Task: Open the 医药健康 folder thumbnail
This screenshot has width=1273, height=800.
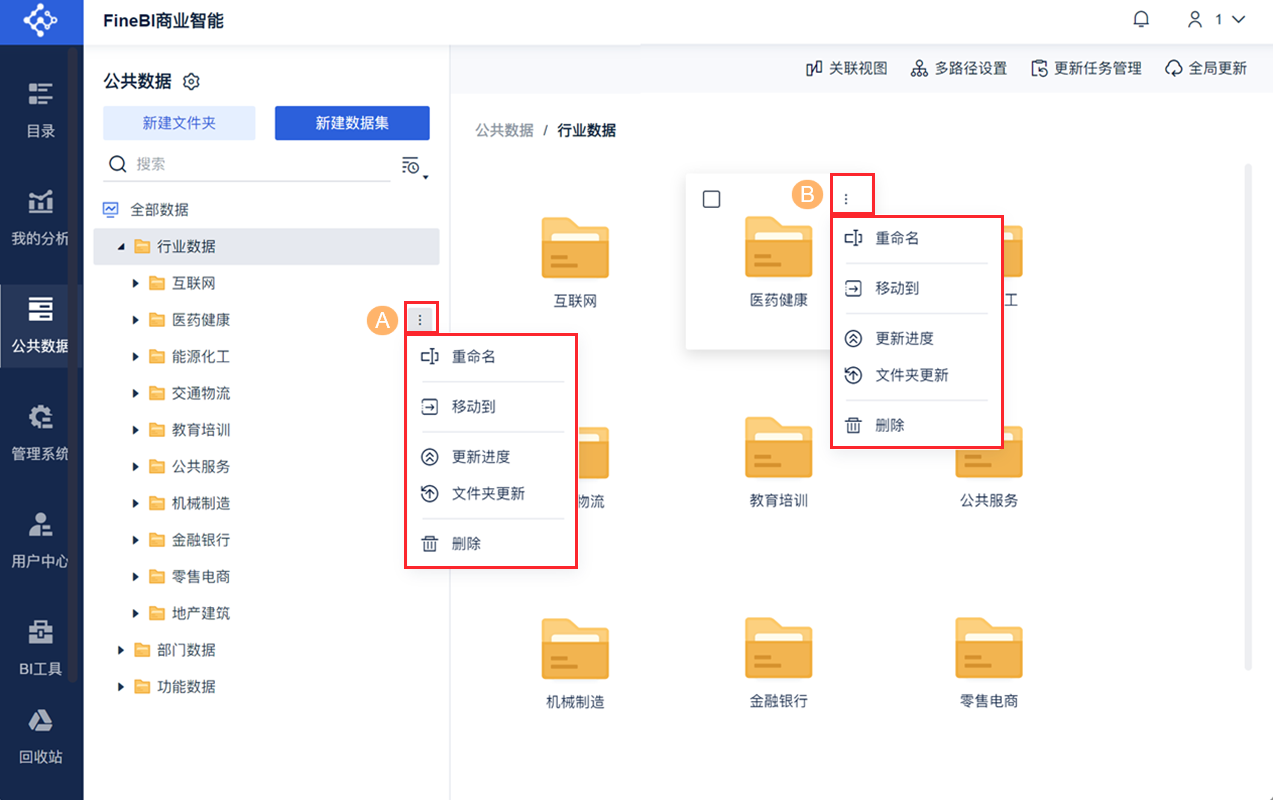Action: pos(779,247)
